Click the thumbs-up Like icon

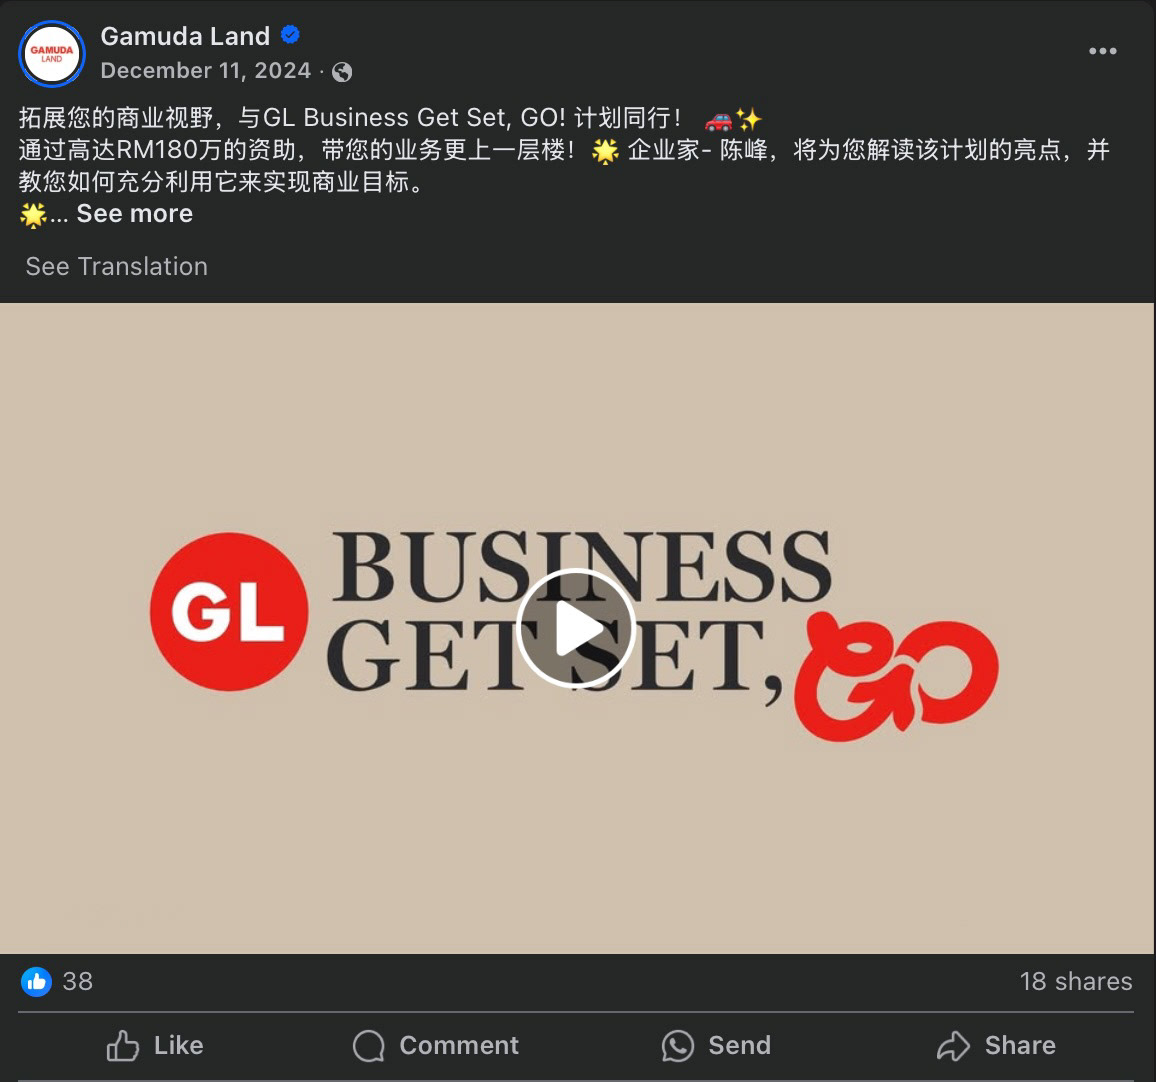click(122, 1045)
